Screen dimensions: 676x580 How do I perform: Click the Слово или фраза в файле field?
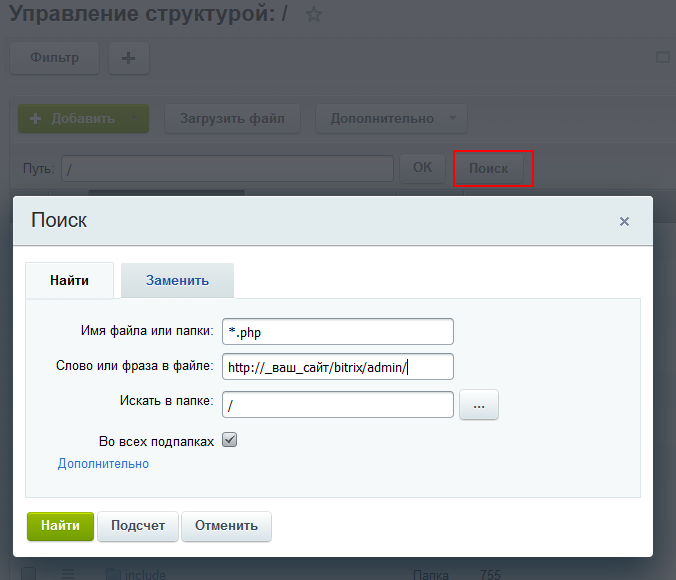[338, 367]
